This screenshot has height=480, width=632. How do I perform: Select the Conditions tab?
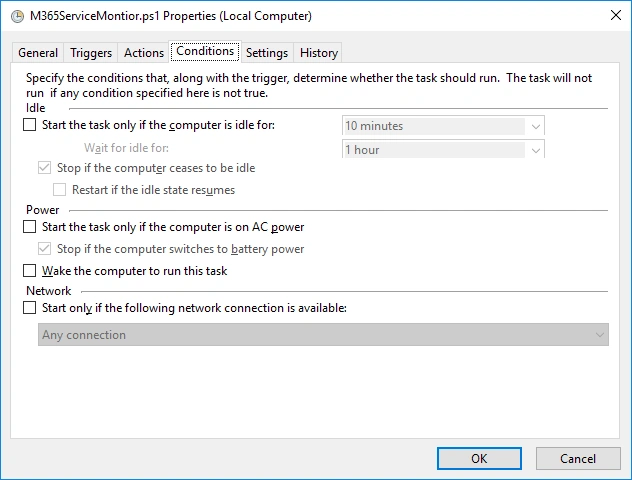point(205,51)
